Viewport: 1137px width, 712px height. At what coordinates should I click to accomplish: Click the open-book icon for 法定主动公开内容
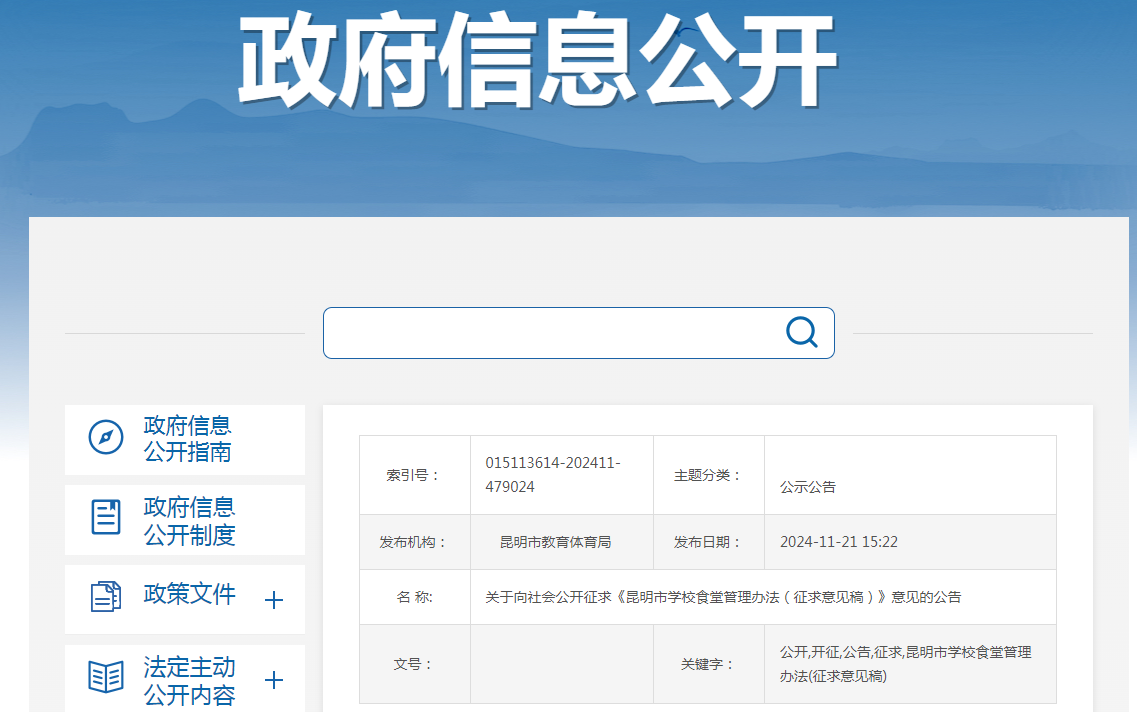pos(106,677)
